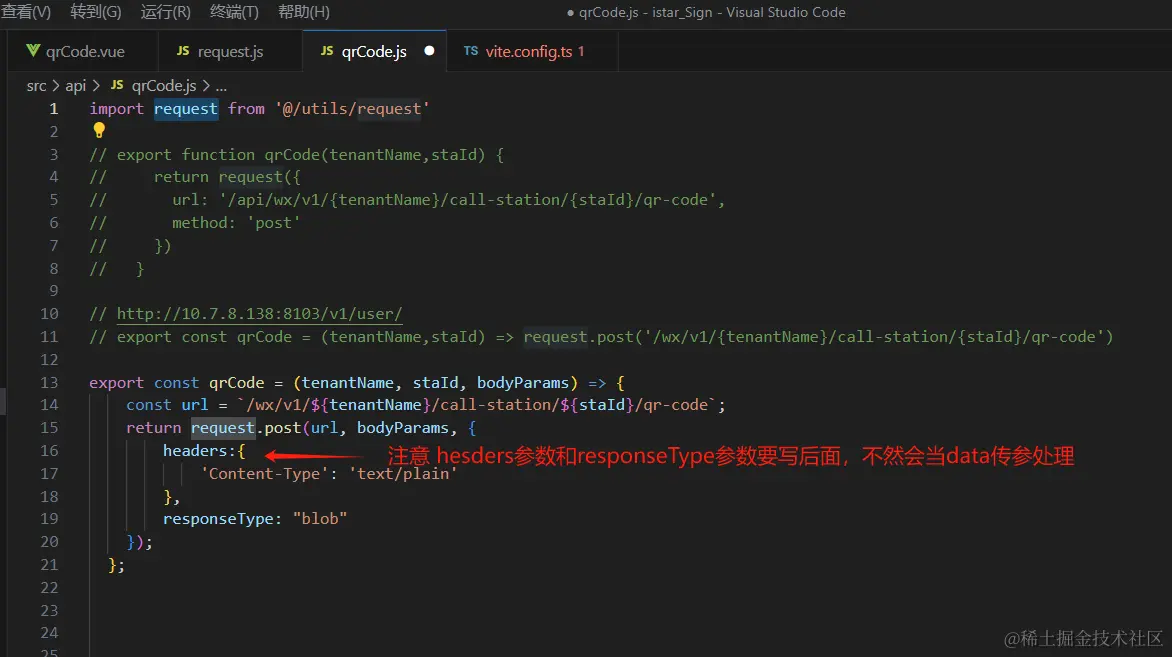Click the highlighted 'request' word on line 1

186,109
